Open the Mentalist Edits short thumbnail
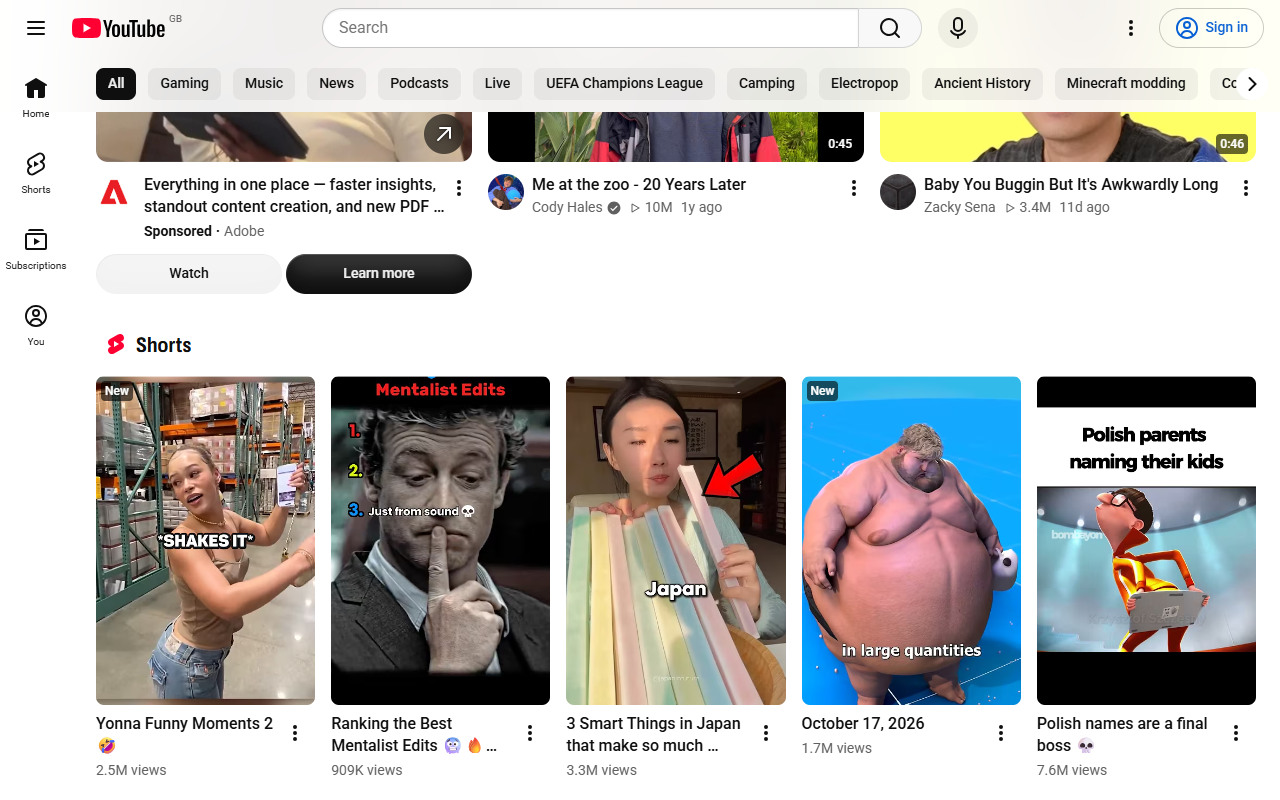Viewport: 1280px width, 800px height. tap(440, 541)
